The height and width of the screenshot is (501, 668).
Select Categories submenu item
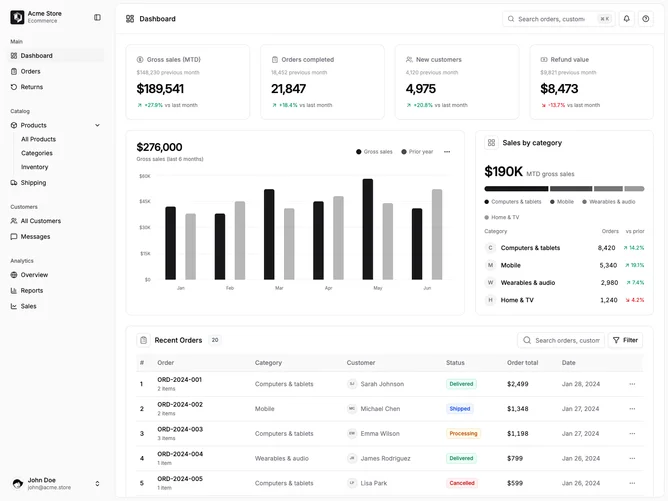[37, 153]
